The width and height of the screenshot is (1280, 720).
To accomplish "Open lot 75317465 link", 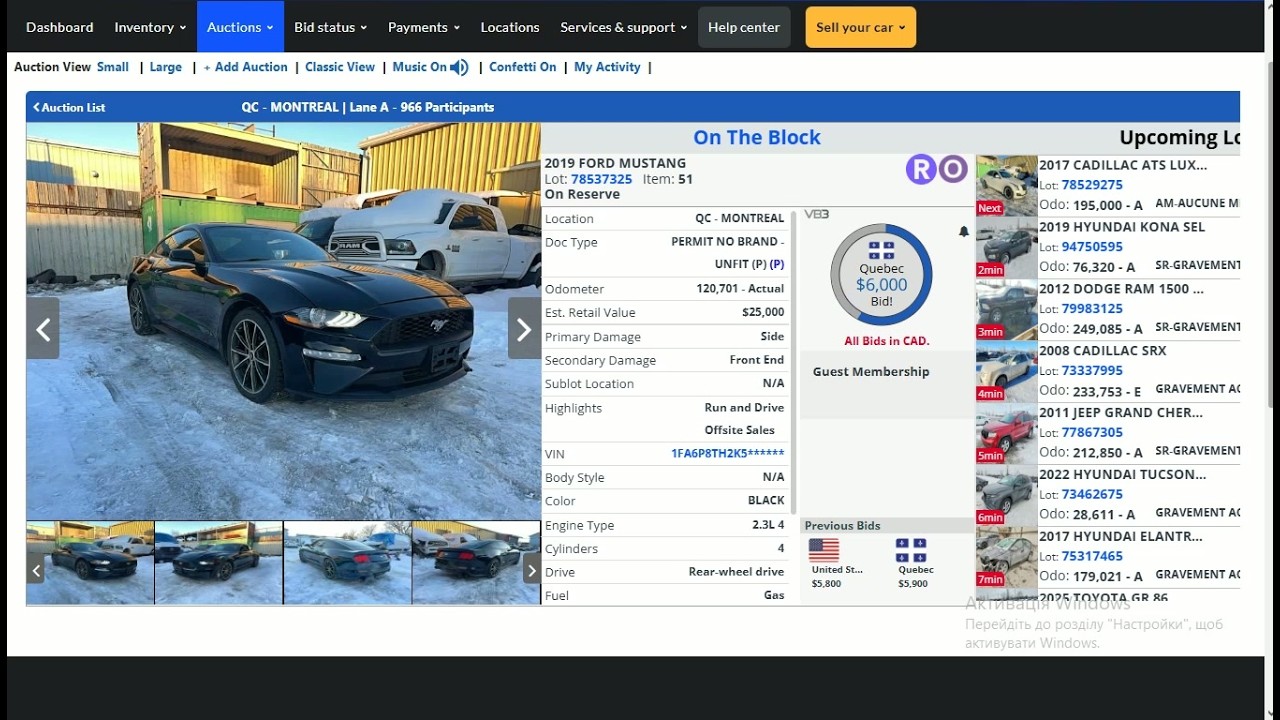I will pos(1092,557).
